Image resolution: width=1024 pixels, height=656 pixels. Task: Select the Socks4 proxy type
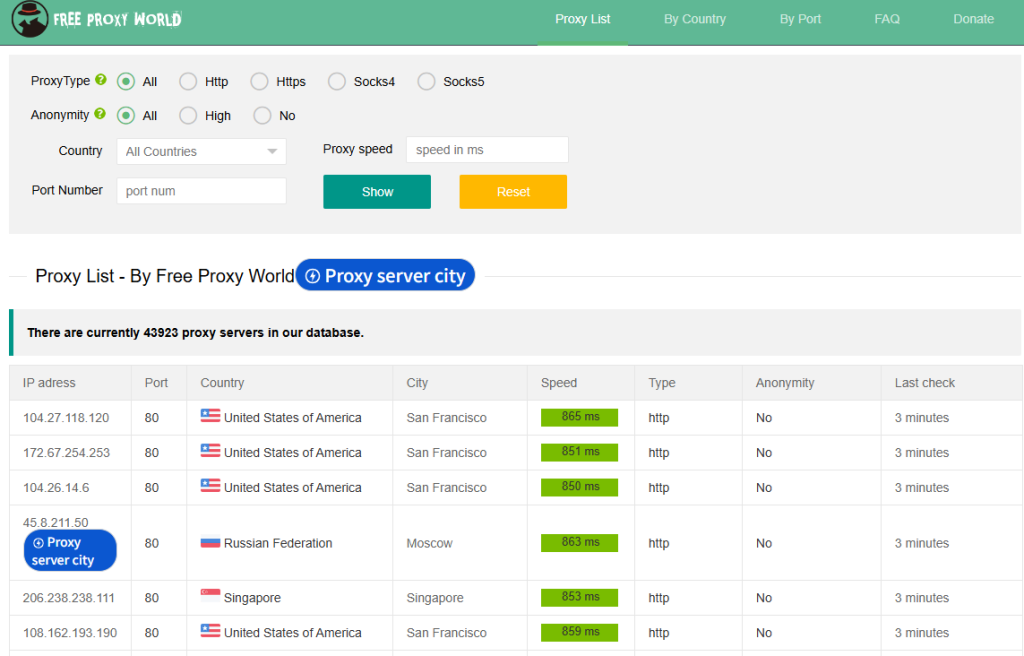click(x=337, y=82)
